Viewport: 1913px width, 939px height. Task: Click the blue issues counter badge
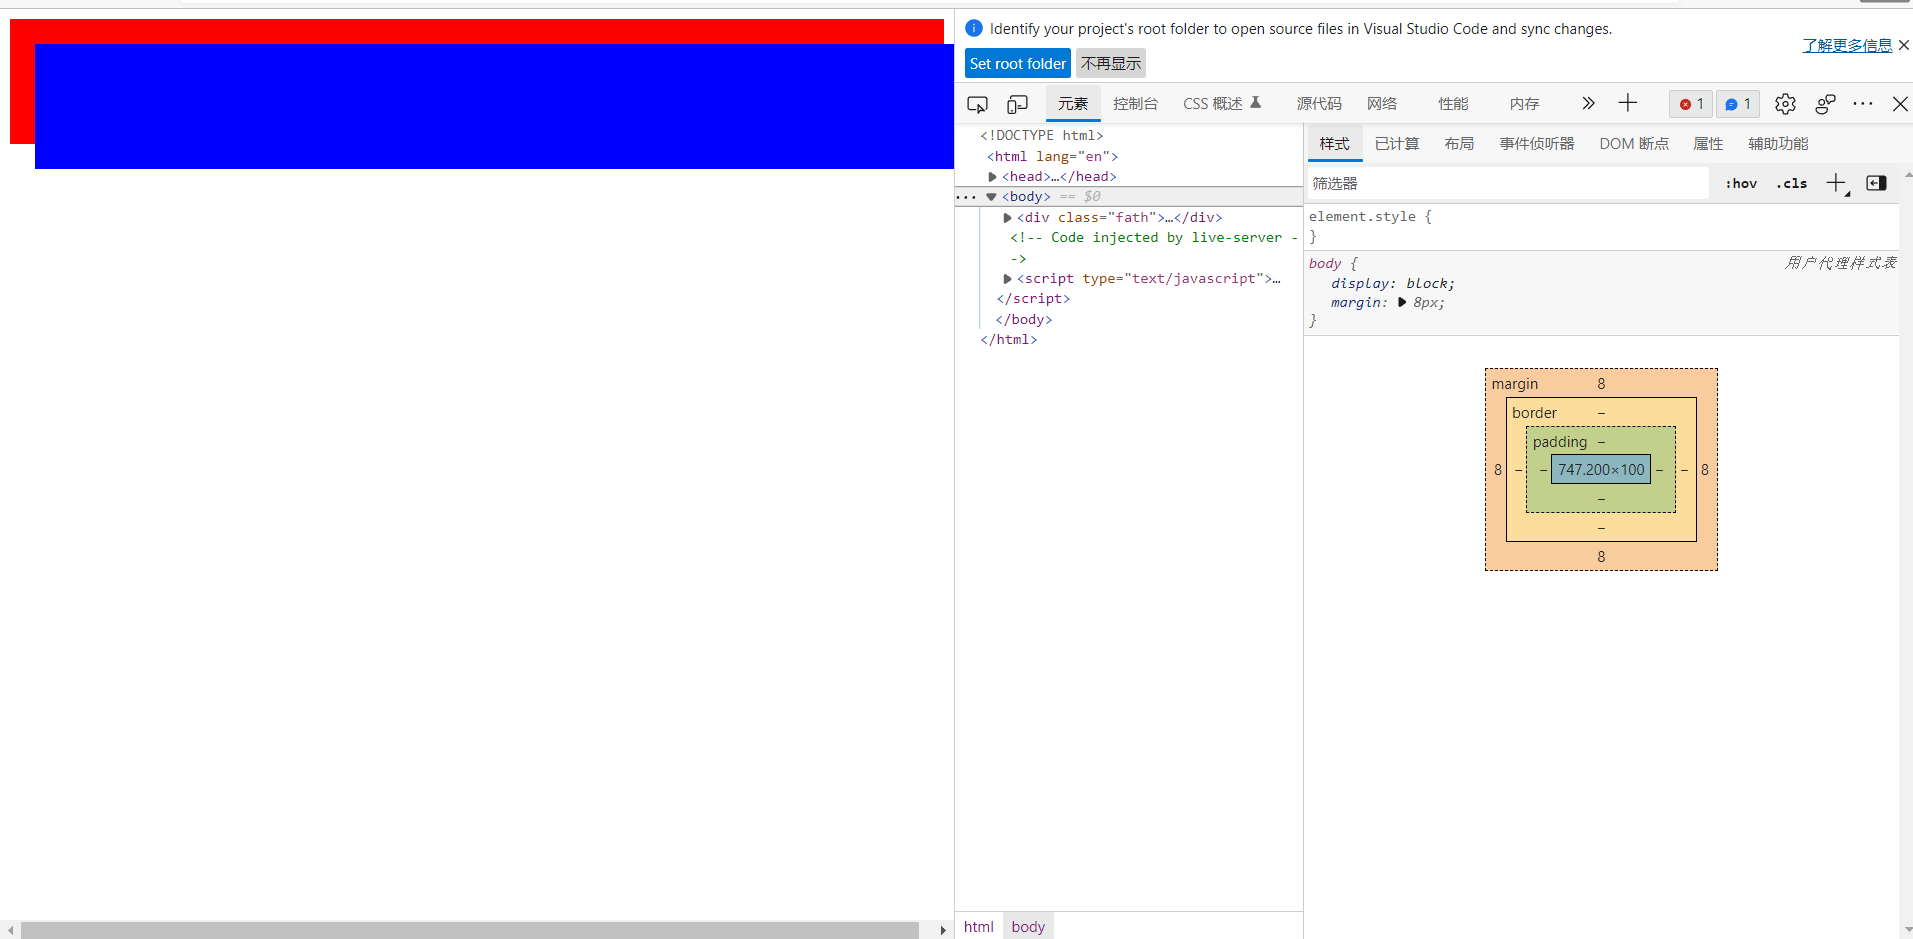tap(1737, 103)
